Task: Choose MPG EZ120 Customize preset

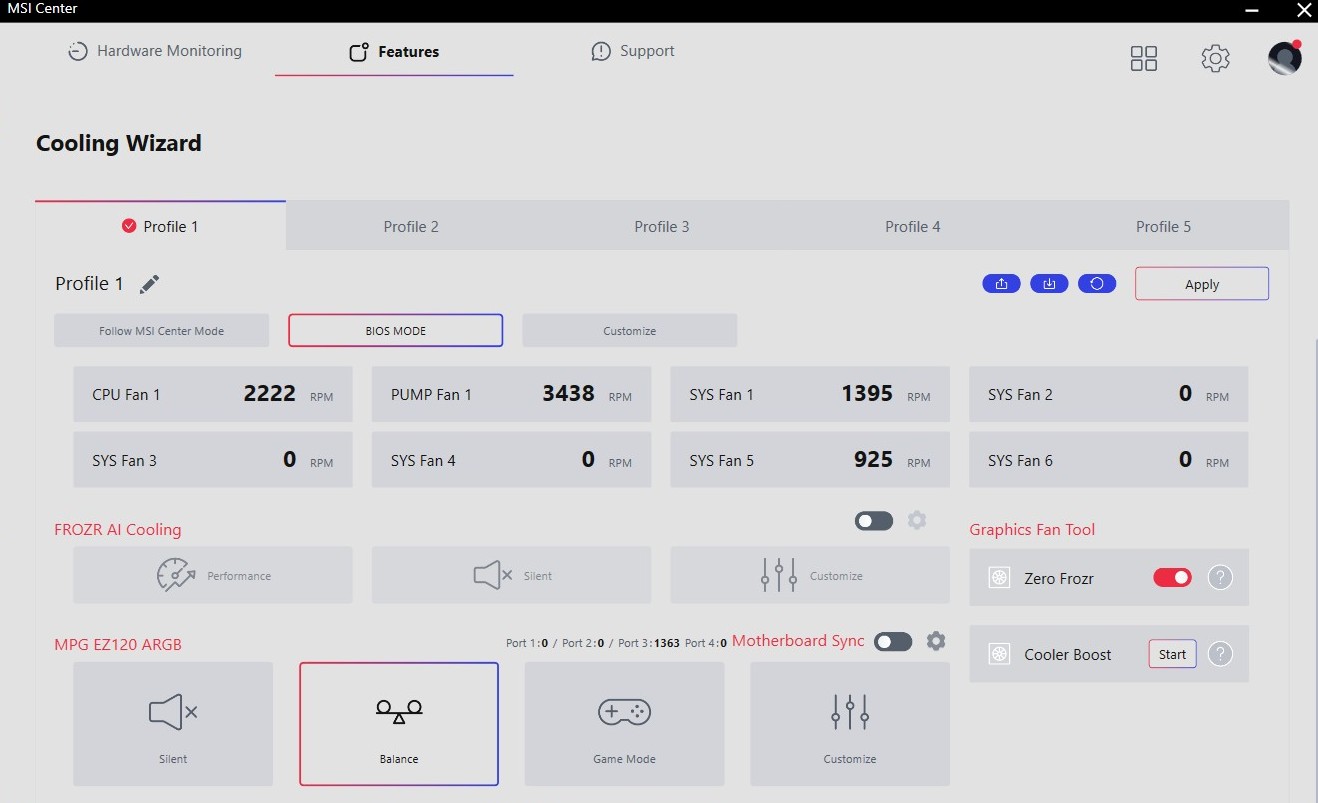Action: pyautogui.click(x=850, y=724)
